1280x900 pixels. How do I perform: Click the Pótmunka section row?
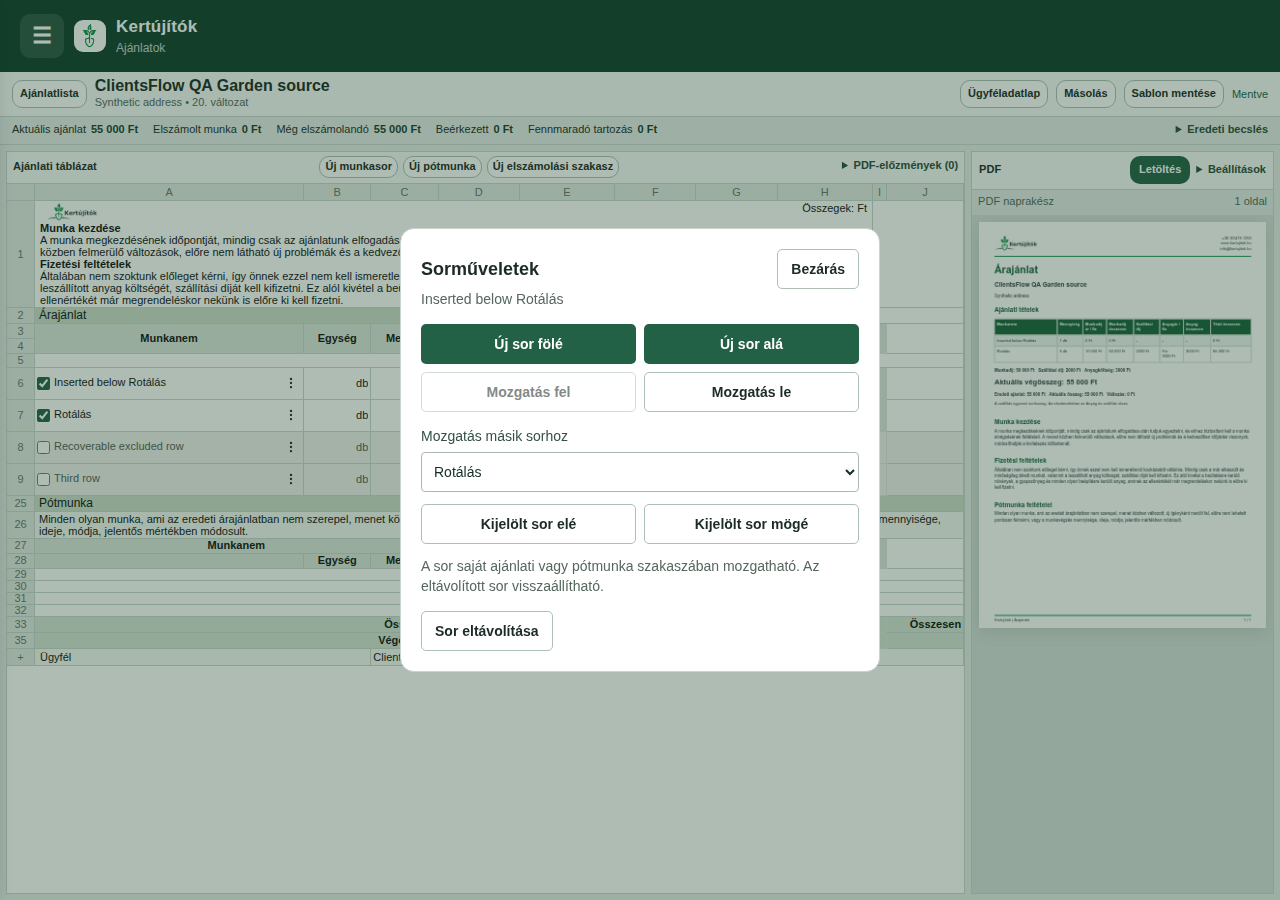(x=499, y=503)
